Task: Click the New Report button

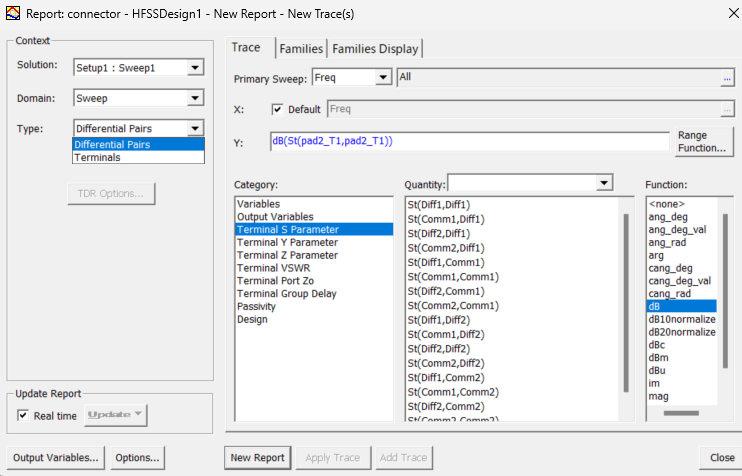Action: pos(257,458)
